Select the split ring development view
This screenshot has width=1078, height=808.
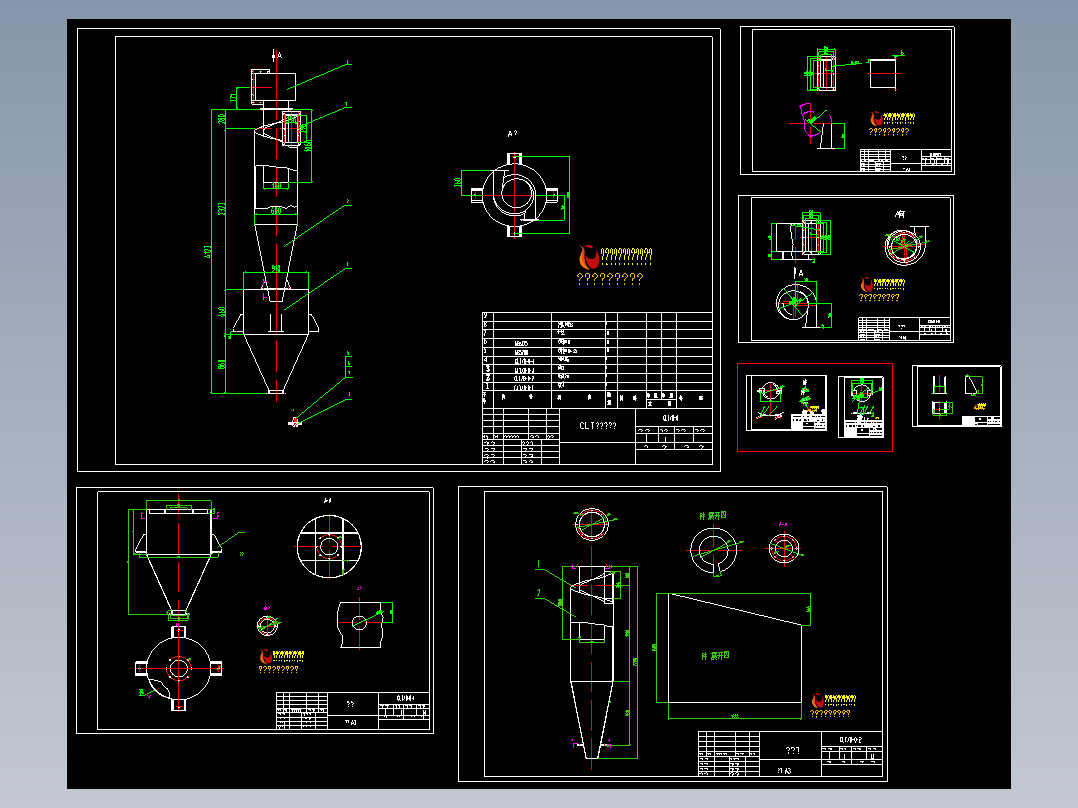(x=714, y=550)
